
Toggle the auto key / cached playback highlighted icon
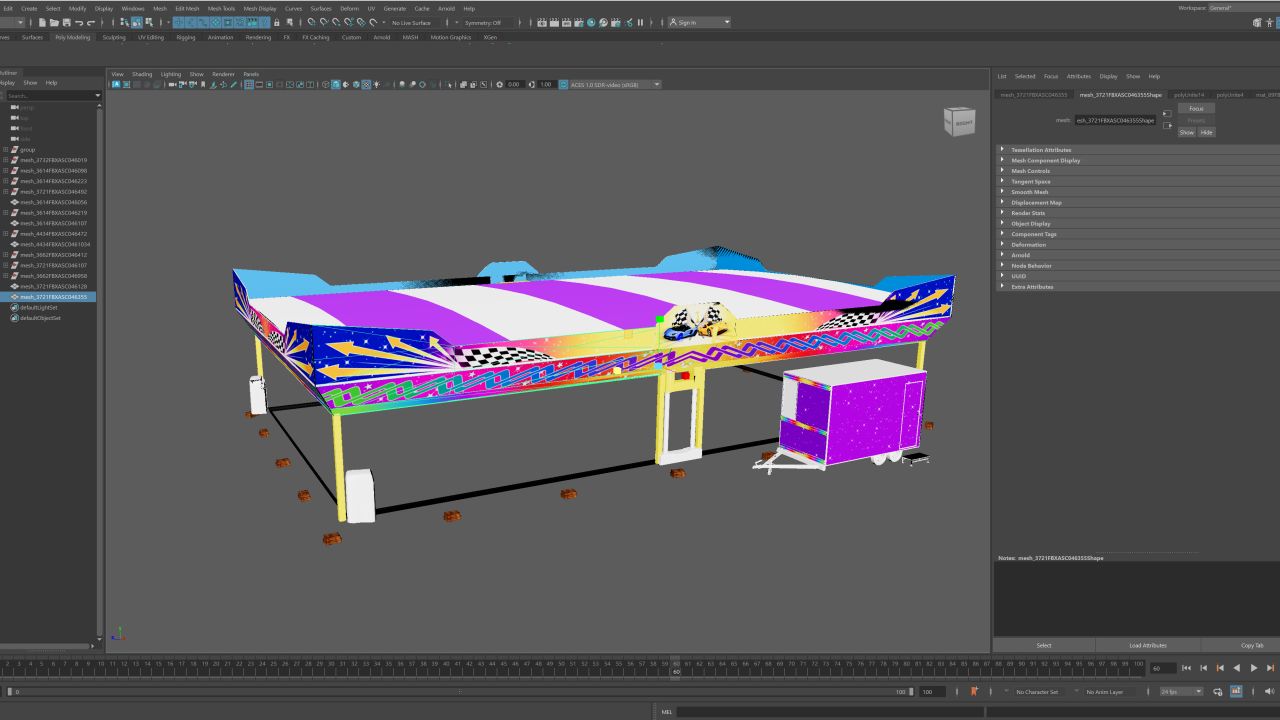1236,691
